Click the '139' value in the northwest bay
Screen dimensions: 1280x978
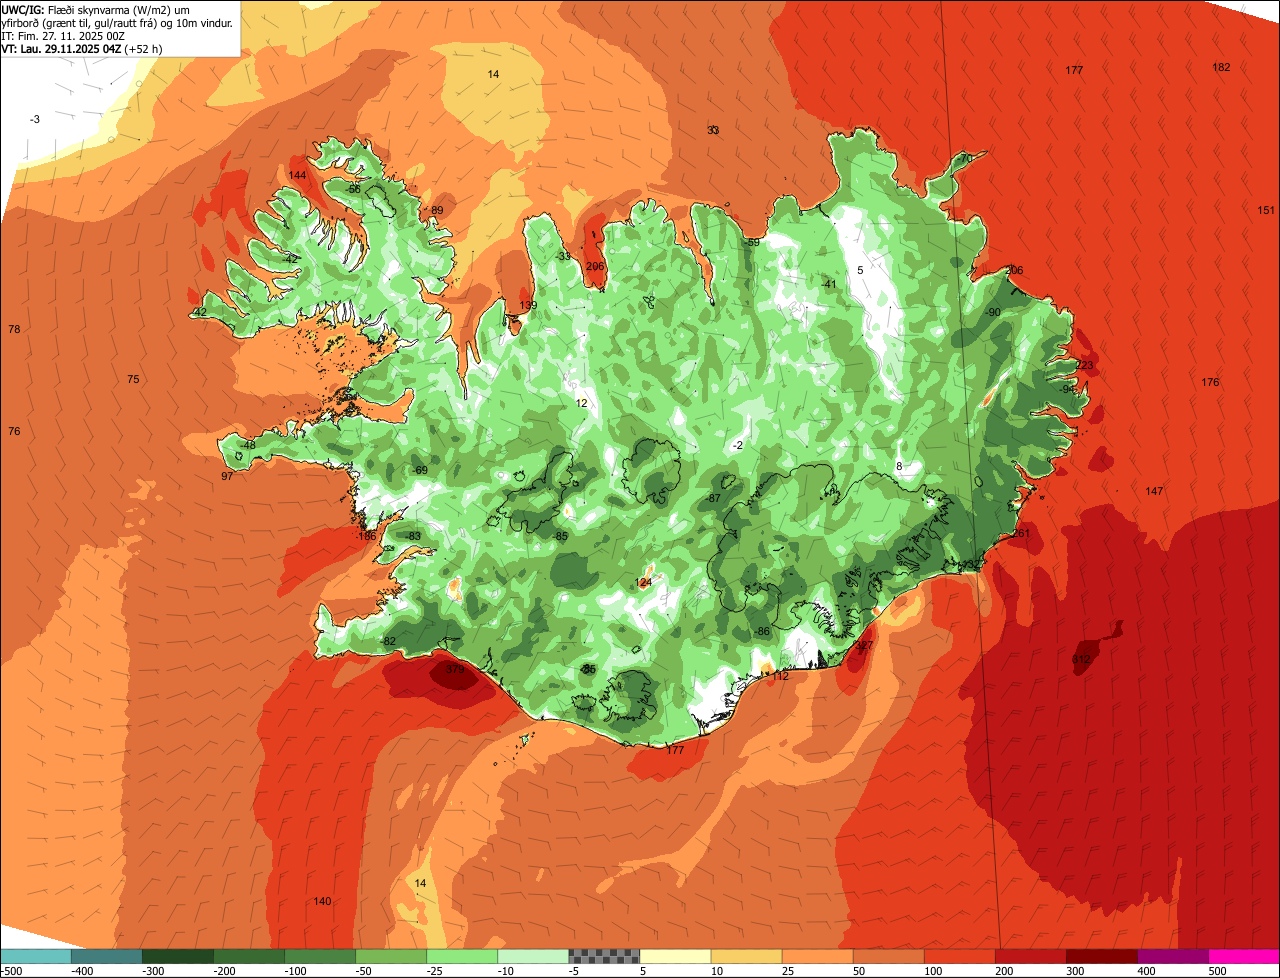tap(528, 305)
